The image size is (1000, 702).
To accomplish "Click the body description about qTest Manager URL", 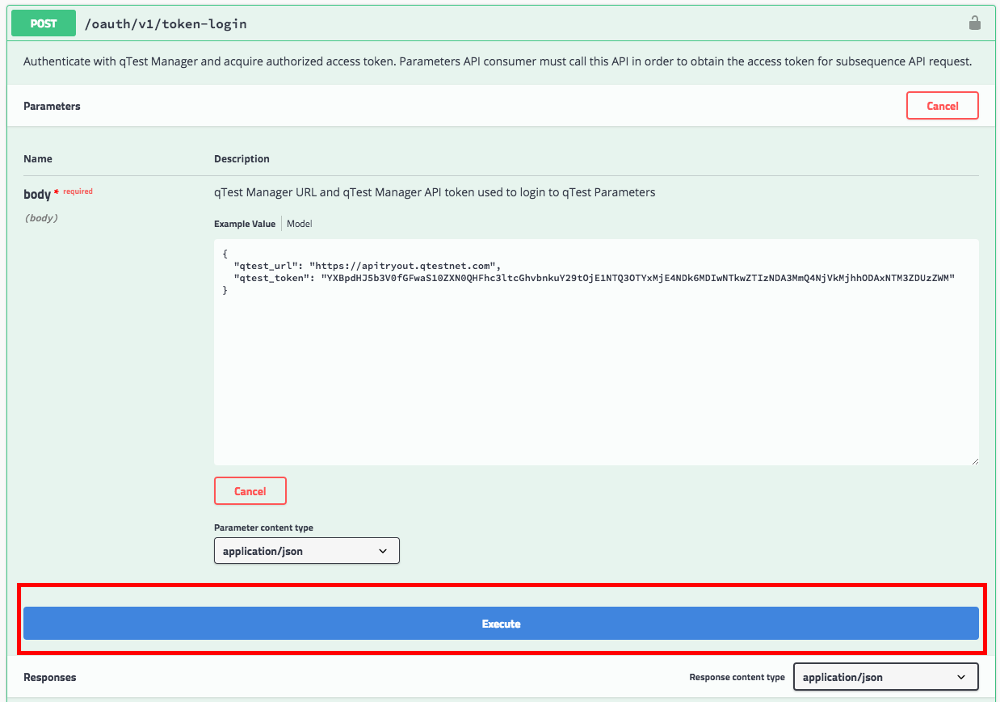I will coord(434,192).
